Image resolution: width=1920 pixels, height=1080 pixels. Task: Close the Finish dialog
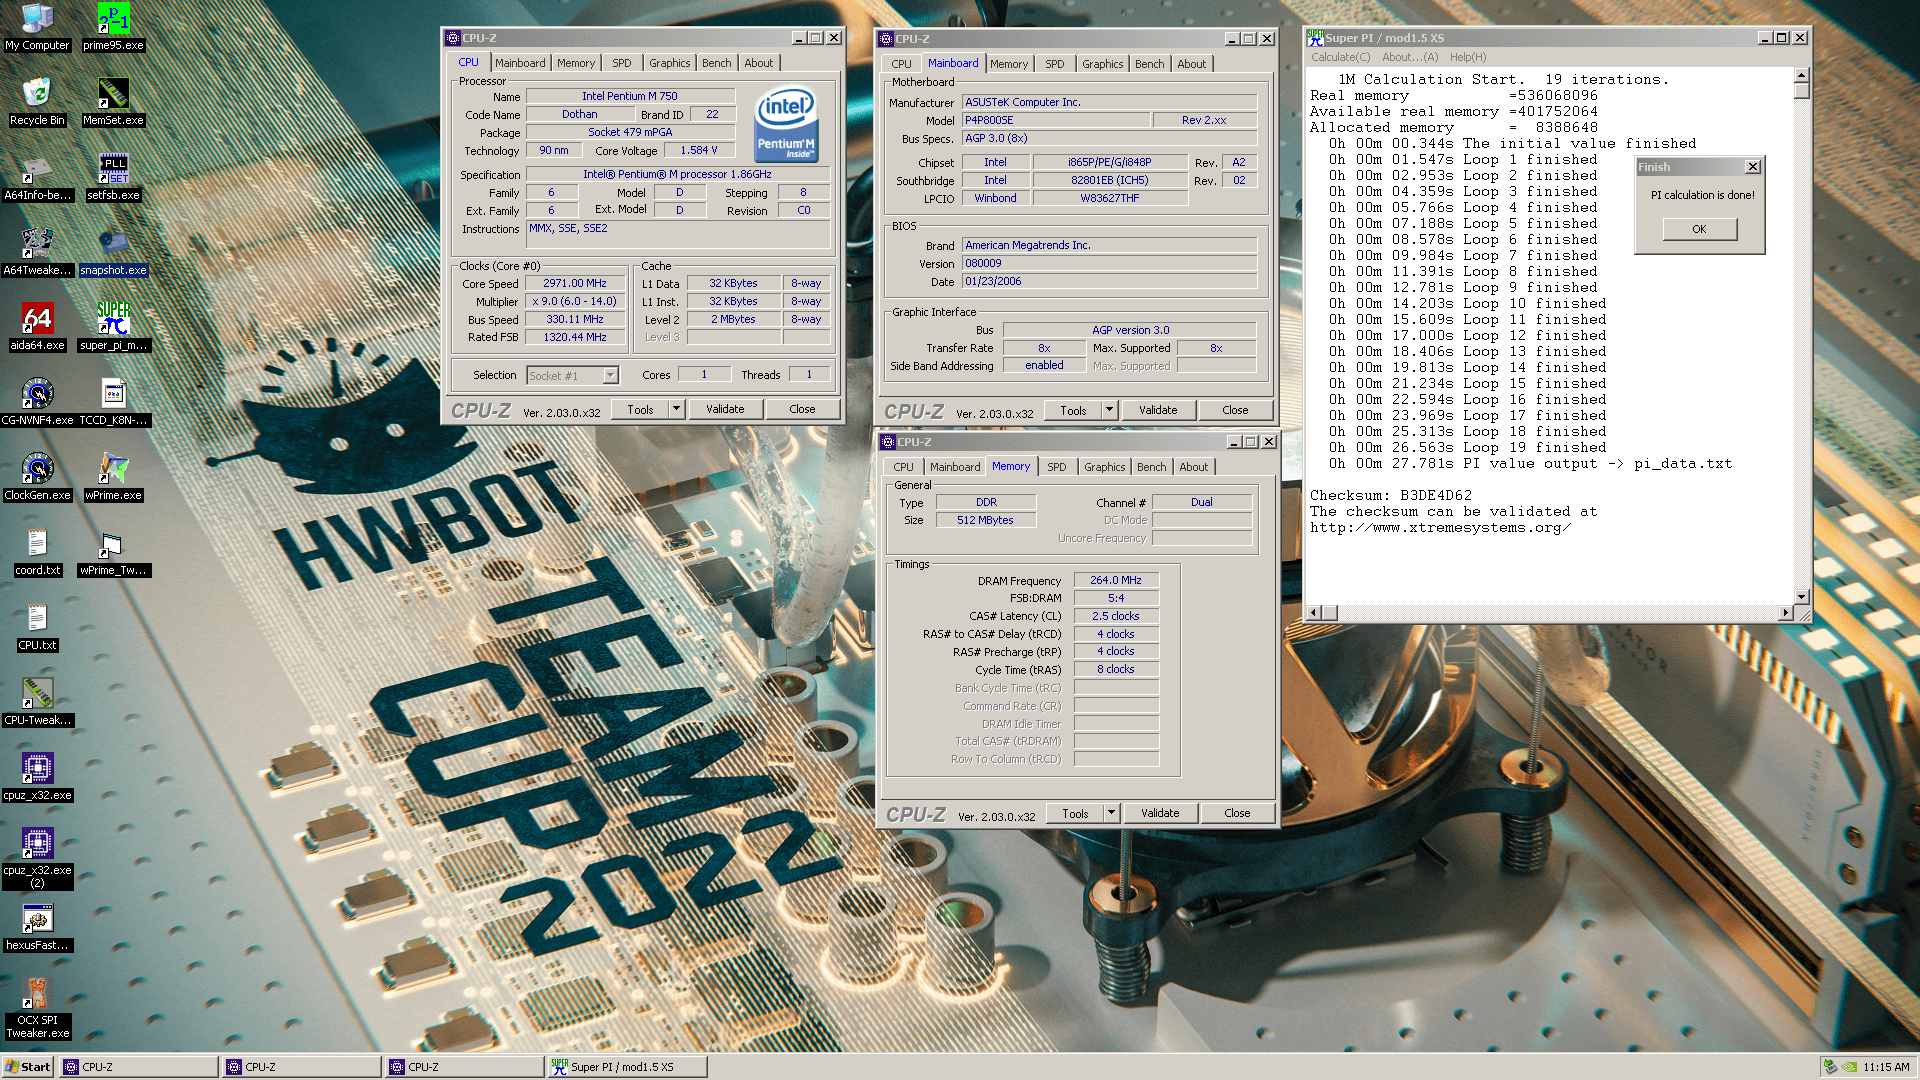[1752, 167]
